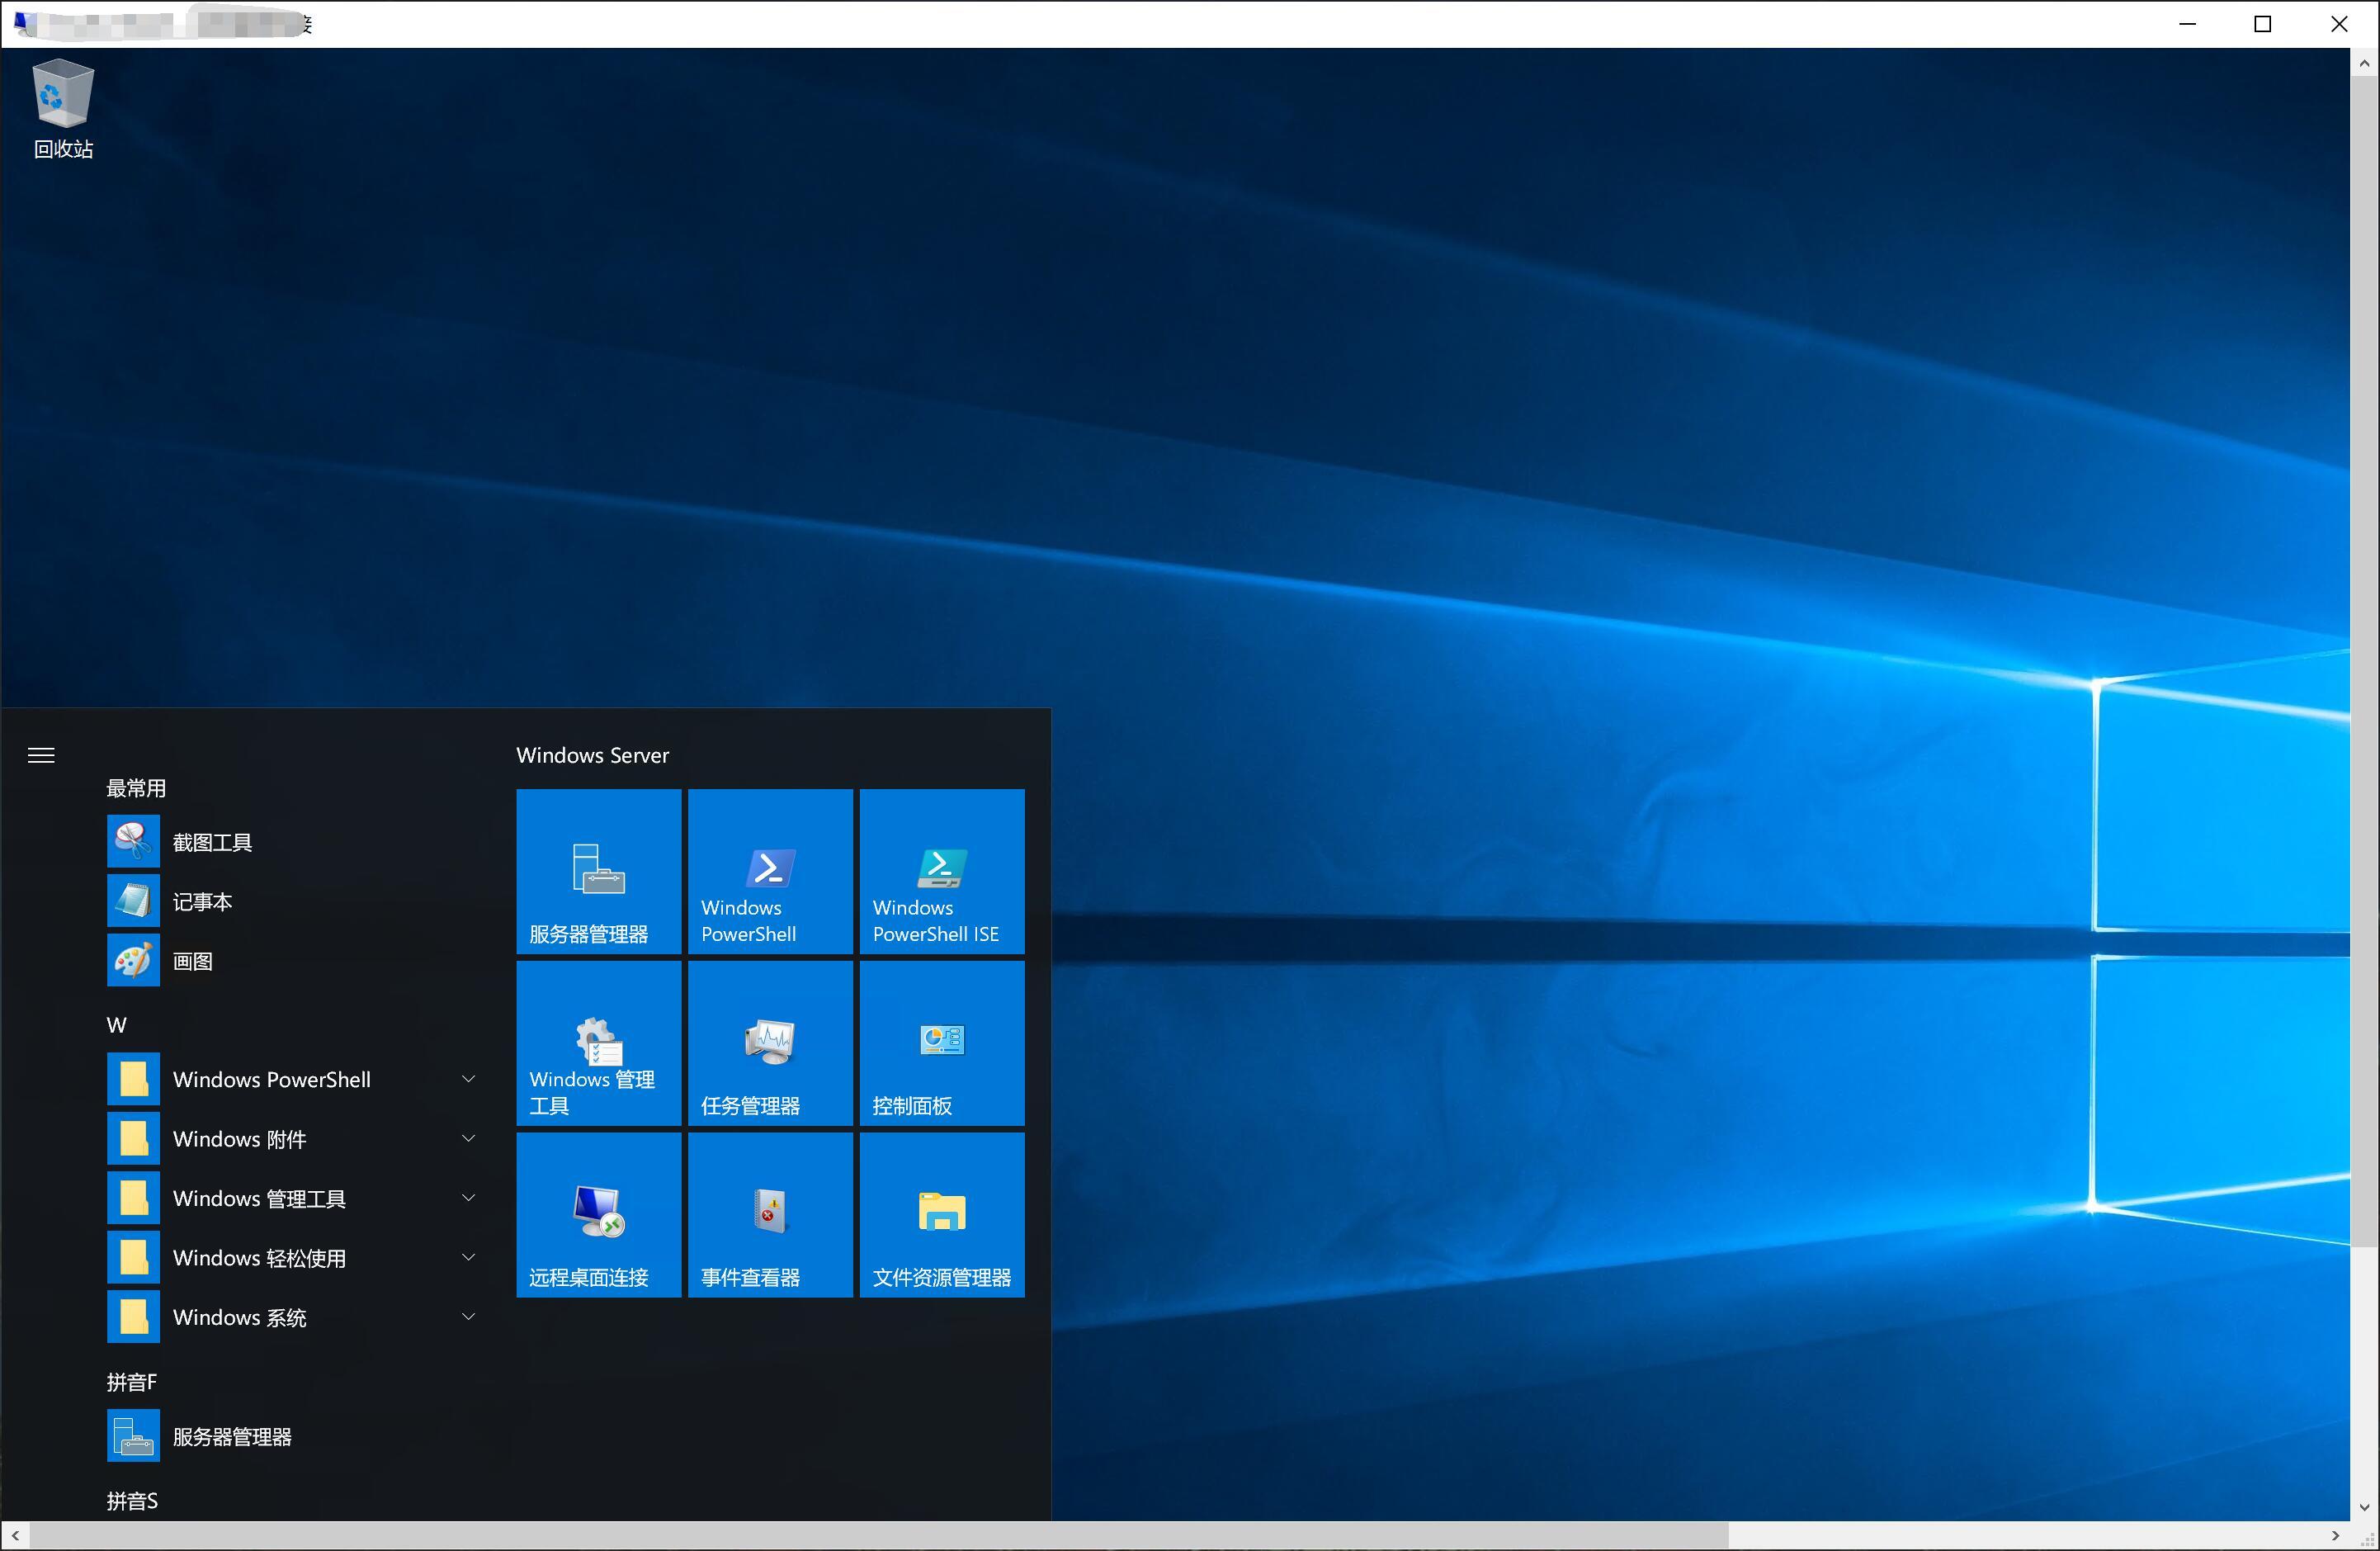Click the remote desktop window title icon
The width and height of the screenshot is (2380, 1551).
pyautogui.click(x=25, y=23)
